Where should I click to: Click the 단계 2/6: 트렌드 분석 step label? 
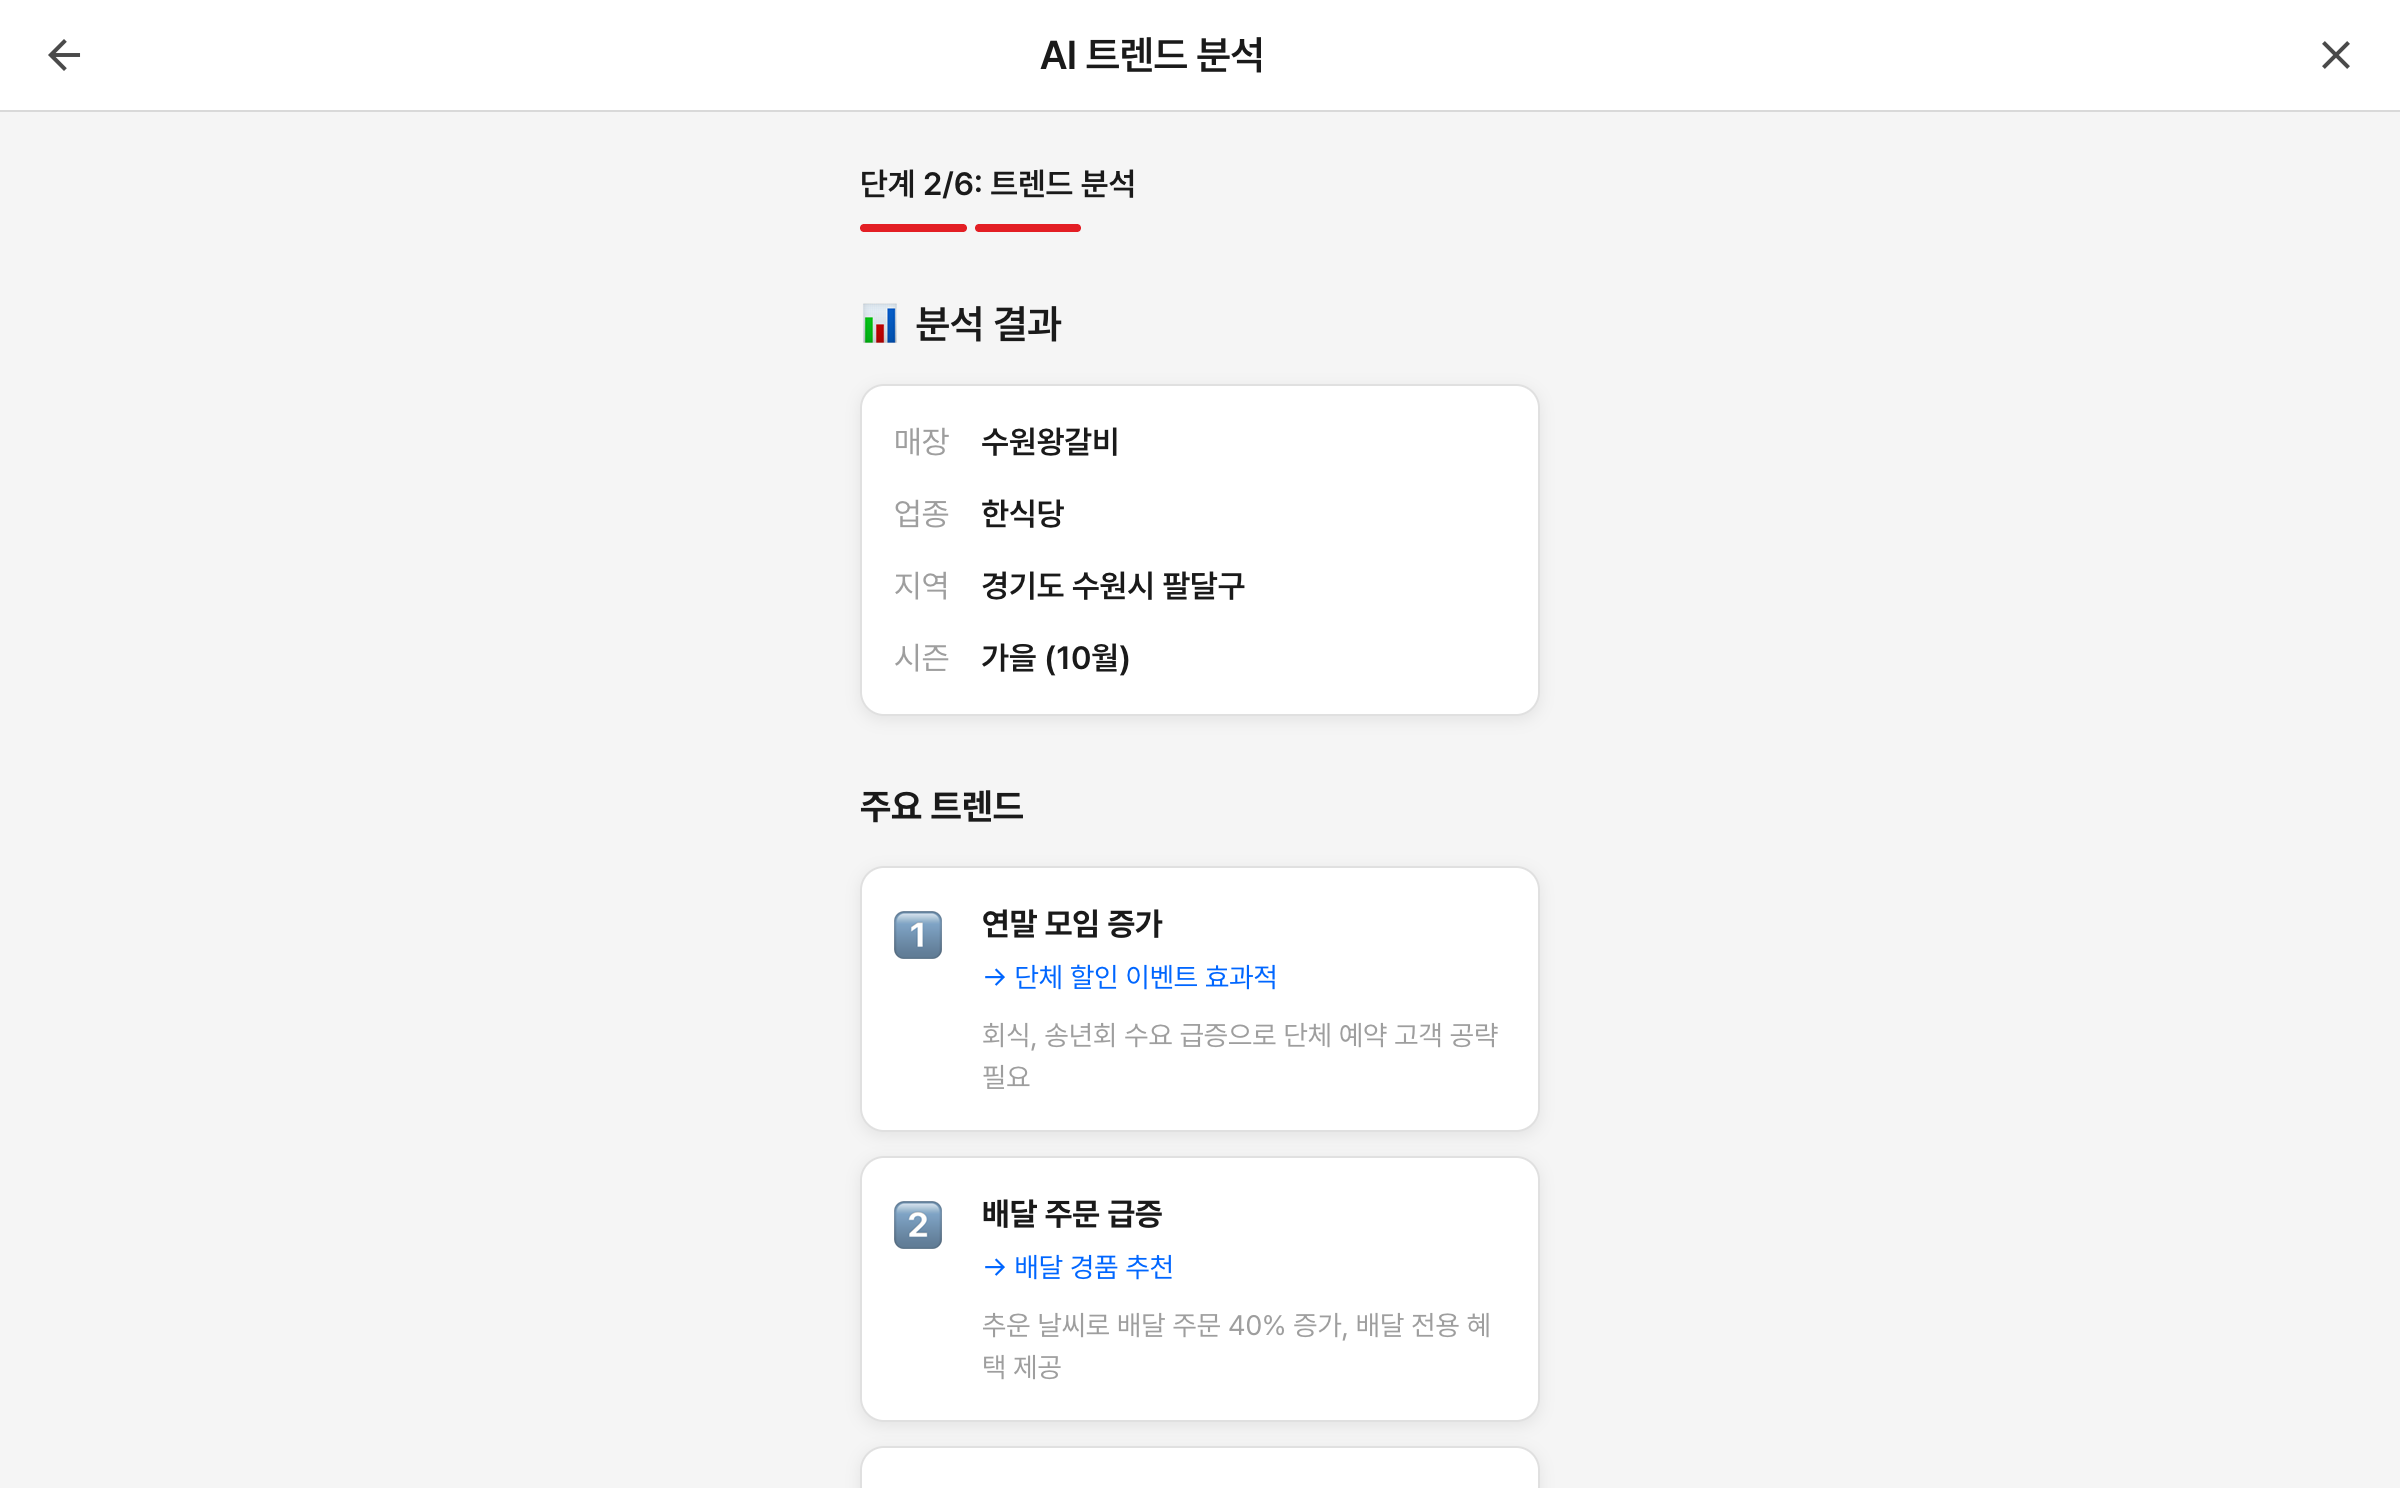pyautogui.click(x=997, y=184)
